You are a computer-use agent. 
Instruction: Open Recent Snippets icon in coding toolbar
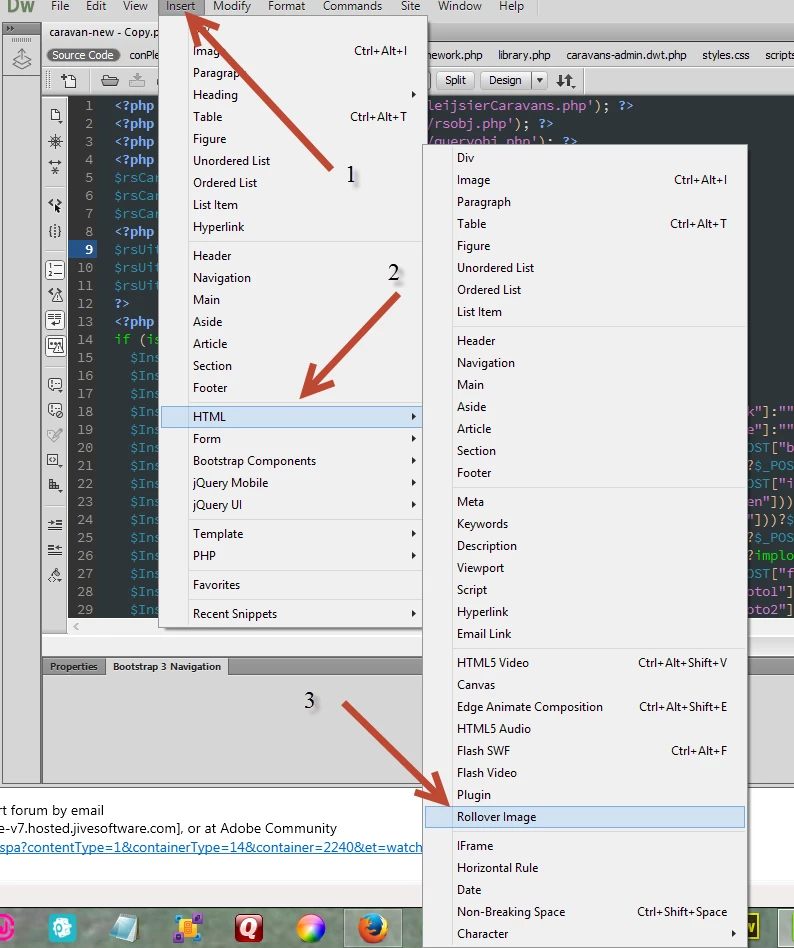[55, 460]
